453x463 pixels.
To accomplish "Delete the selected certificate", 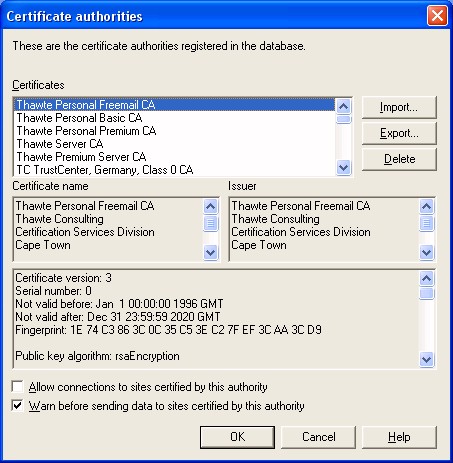I will pos(399,159).
